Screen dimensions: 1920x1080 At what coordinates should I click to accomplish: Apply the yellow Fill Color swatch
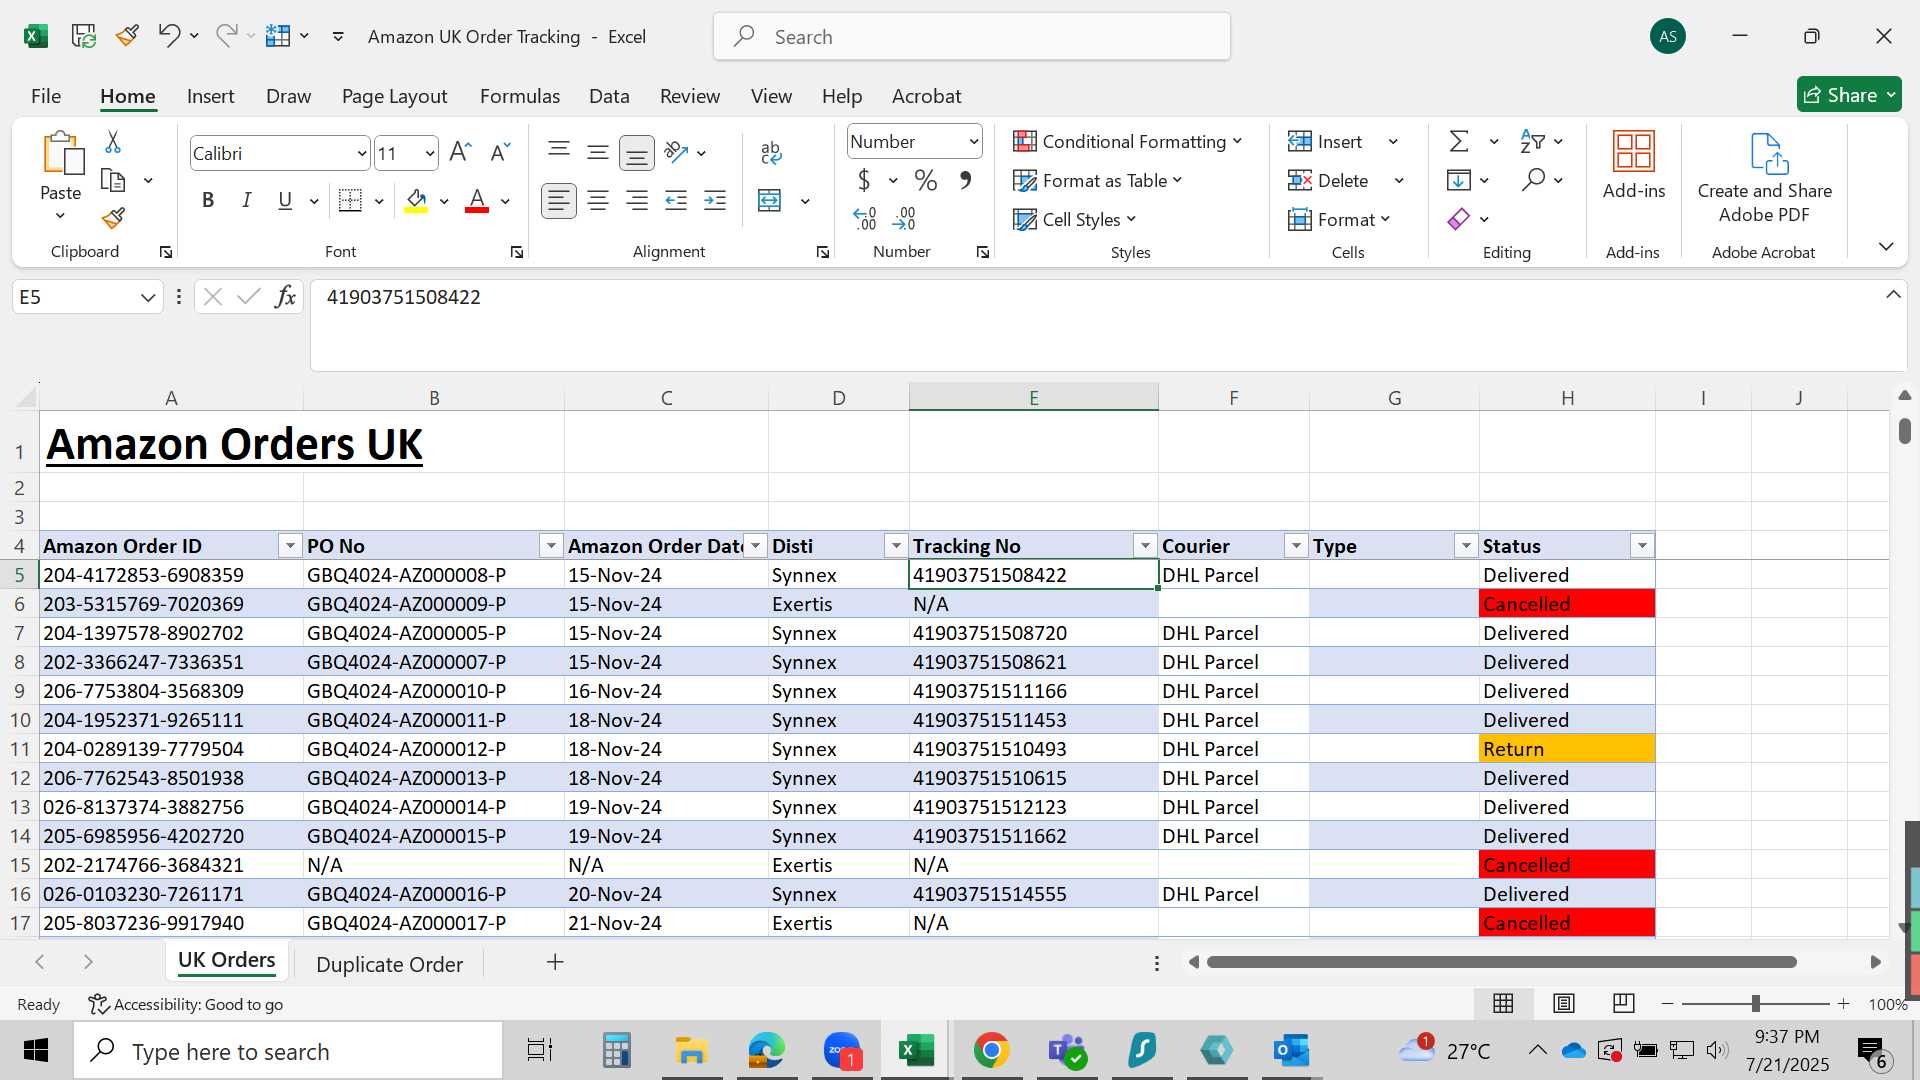click(416, 201)
